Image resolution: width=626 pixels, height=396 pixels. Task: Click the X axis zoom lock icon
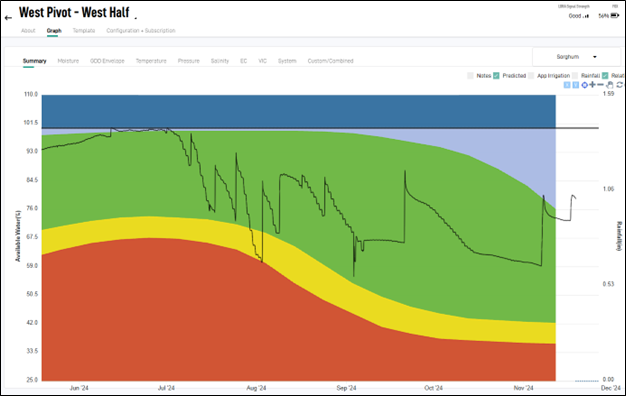click(567, 85)
